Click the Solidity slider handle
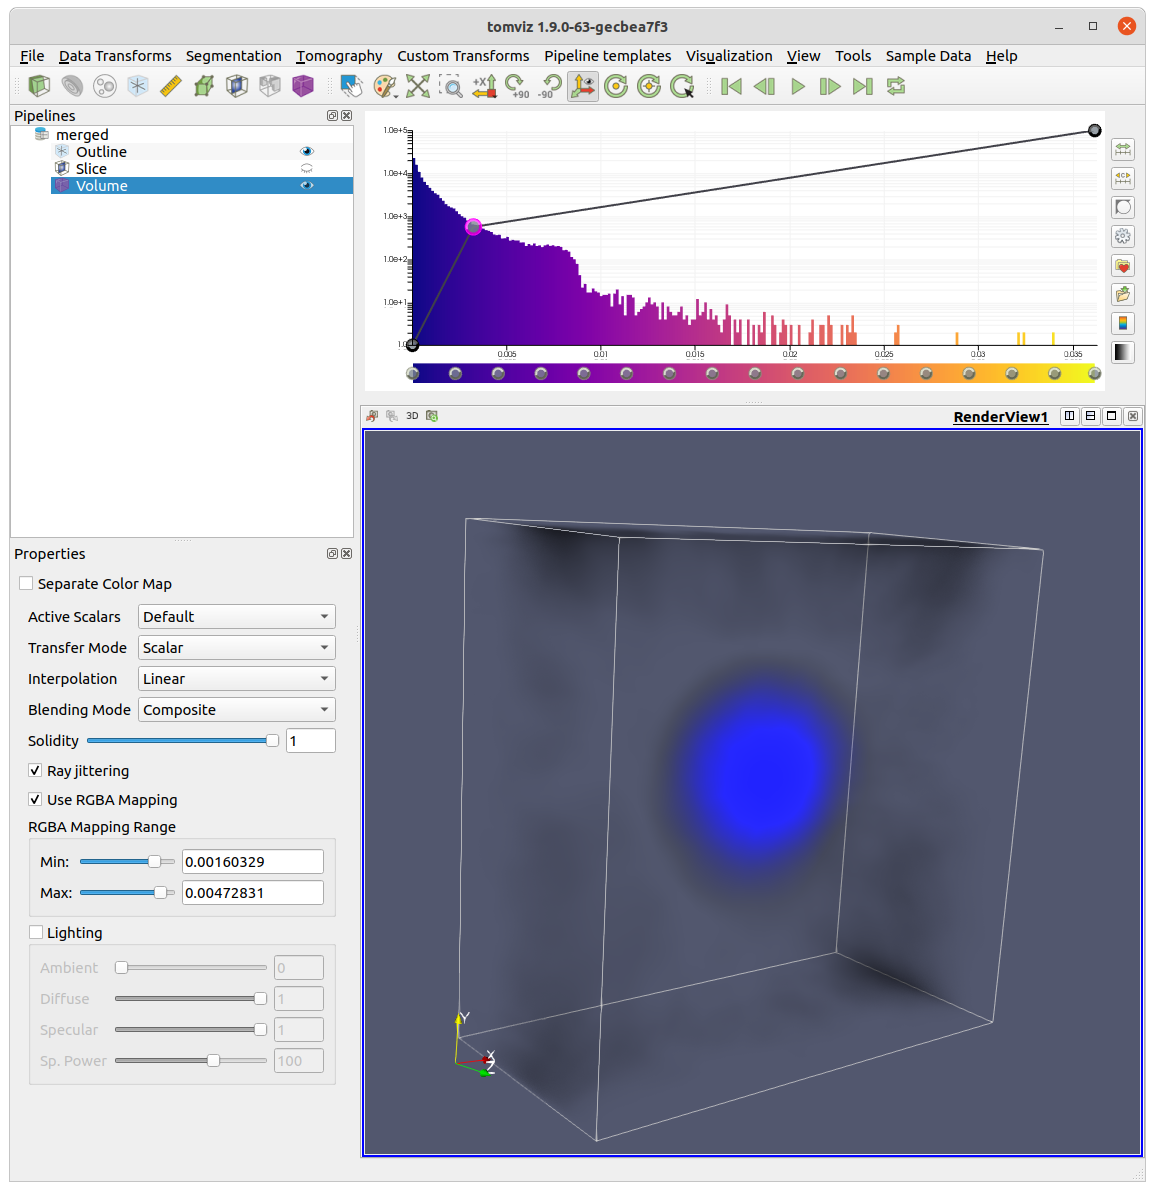 click(272, 741)
